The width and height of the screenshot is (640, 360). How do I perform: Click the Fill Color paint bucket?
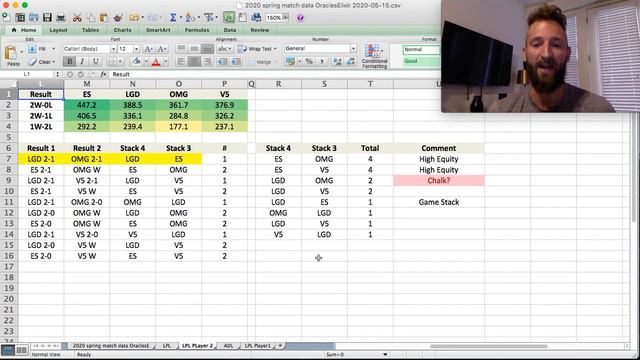pos(136,62)
